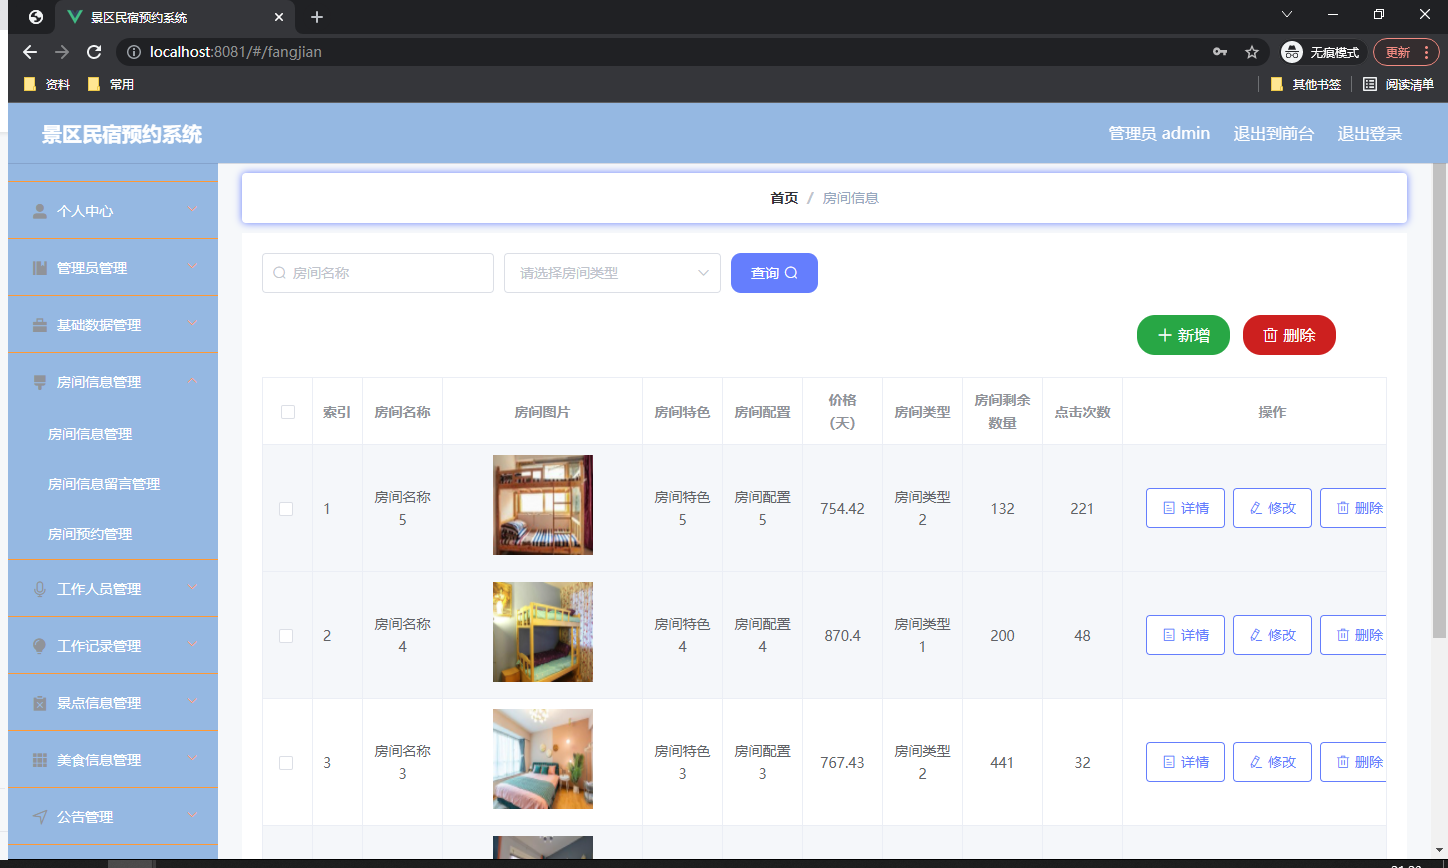View 详情 for 房间名称 5
The image size is (1448, 868).
[x=1185, y=508]
